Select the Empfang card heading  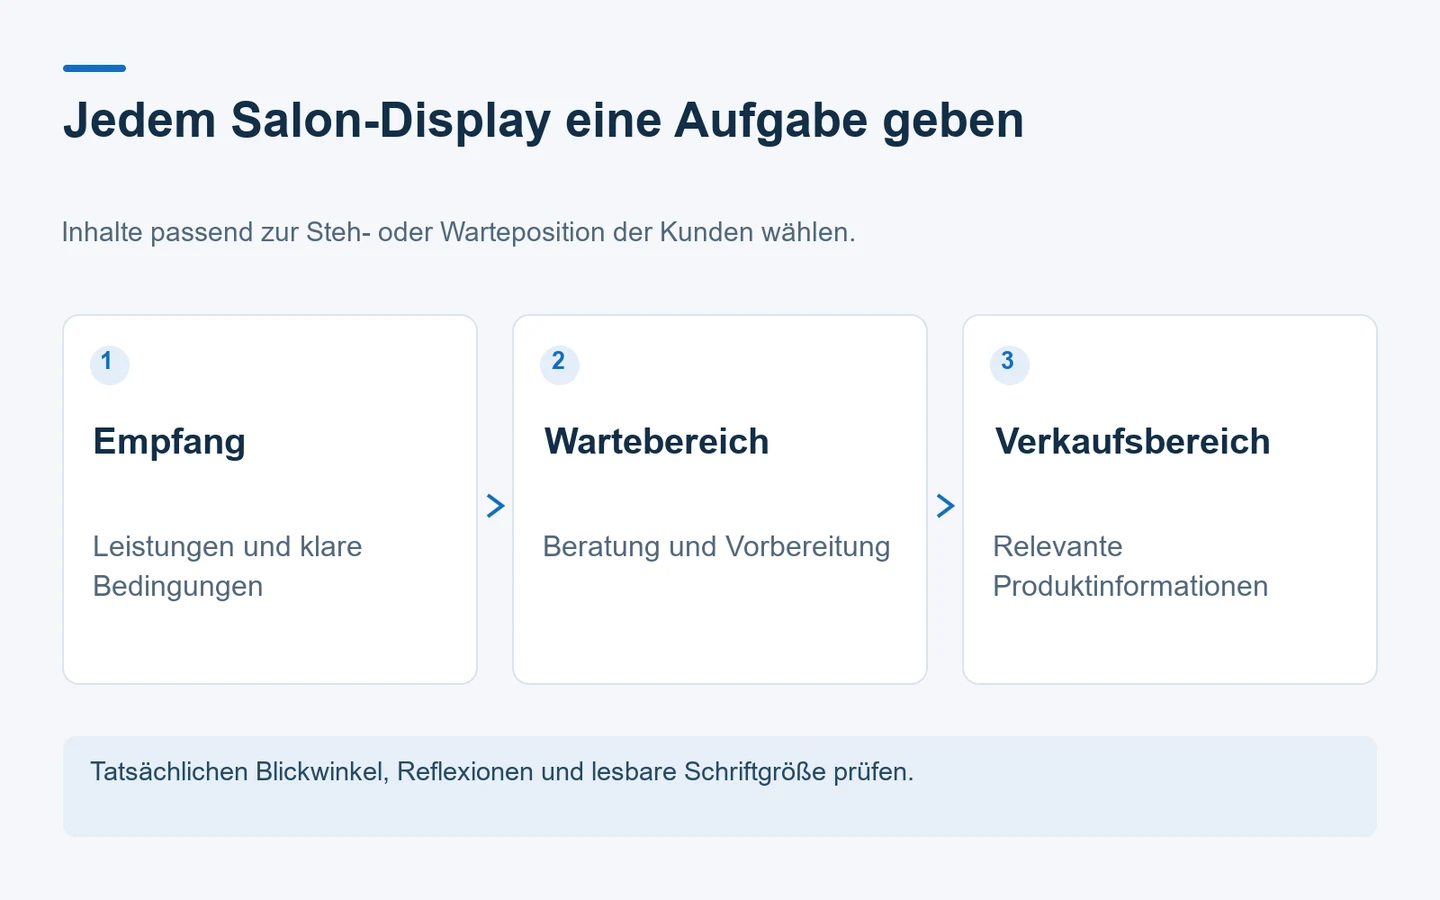169,442
